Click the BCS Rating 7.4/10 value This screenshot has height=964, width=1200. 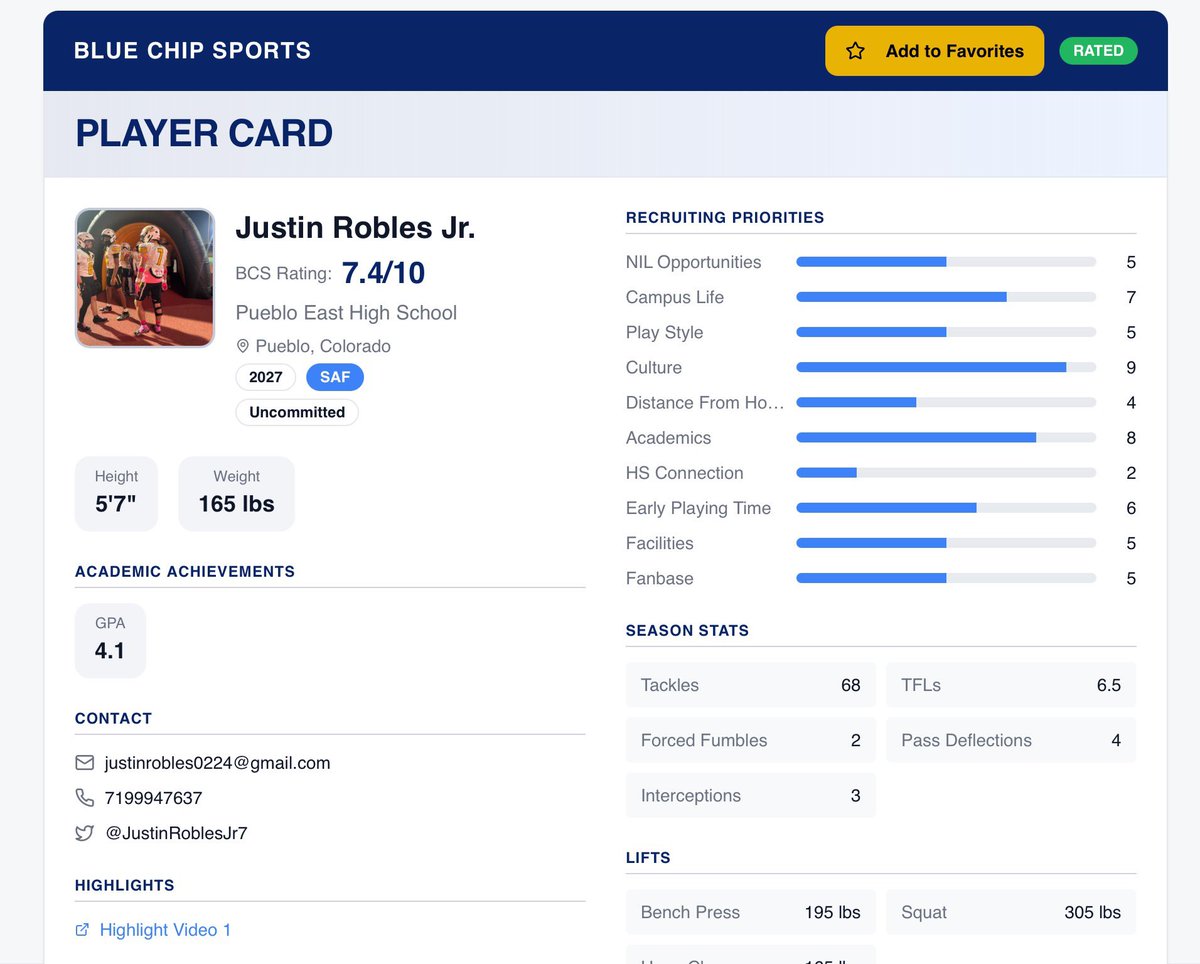(x=383, y=272)
